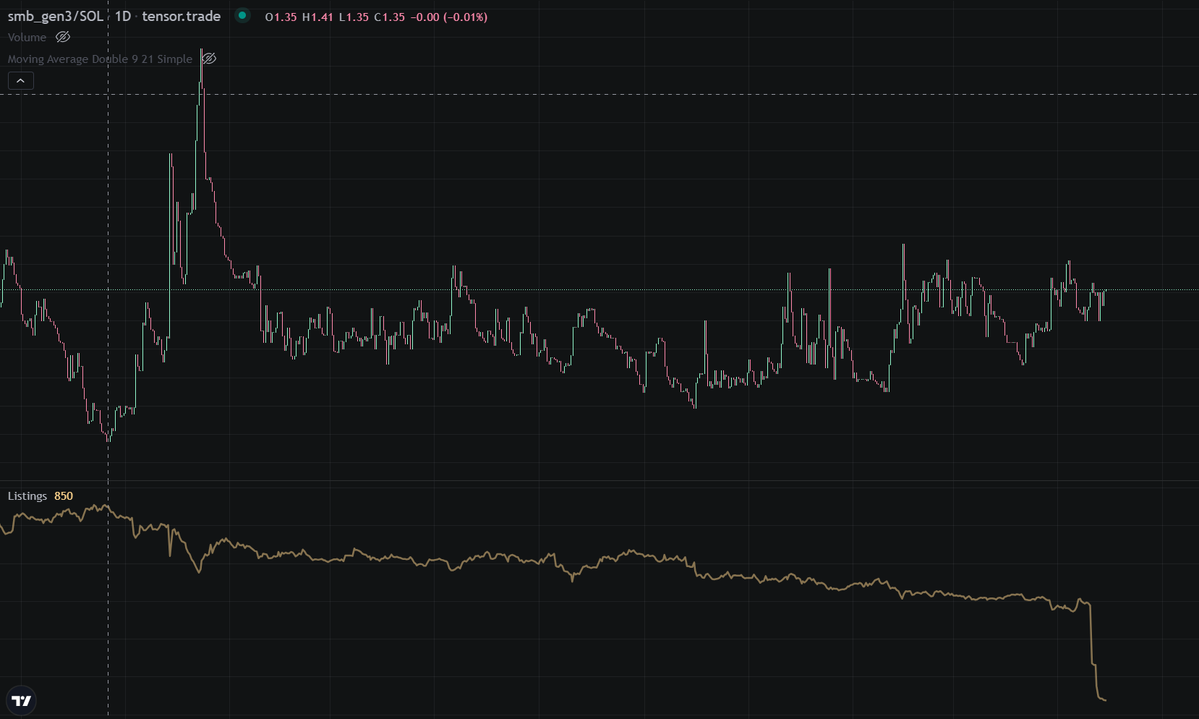Open the TradingView logo link
This screenshot has width=1199, height=719.
(x=21, y=701)
